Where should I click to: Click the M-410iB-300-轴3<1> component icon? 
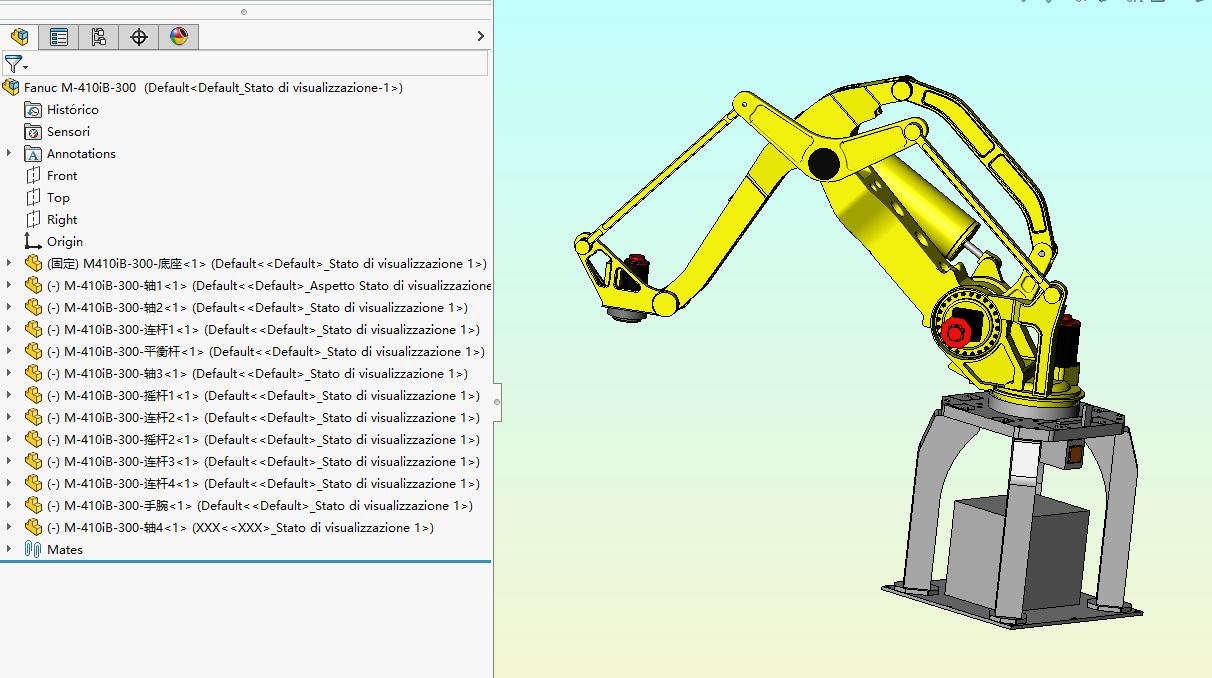click(33, 374)
